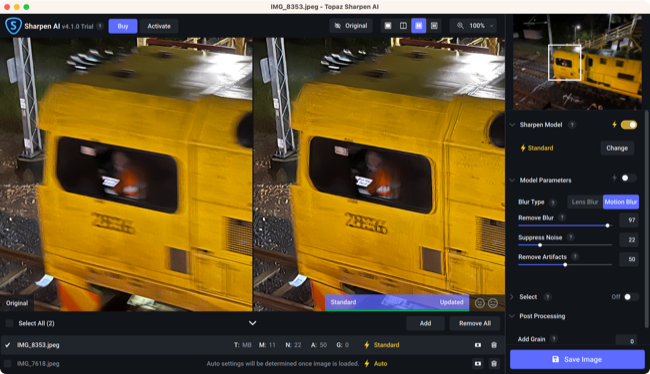Click the happy face feedback icon
650x374 pixels.
click(x=480, y=303)
